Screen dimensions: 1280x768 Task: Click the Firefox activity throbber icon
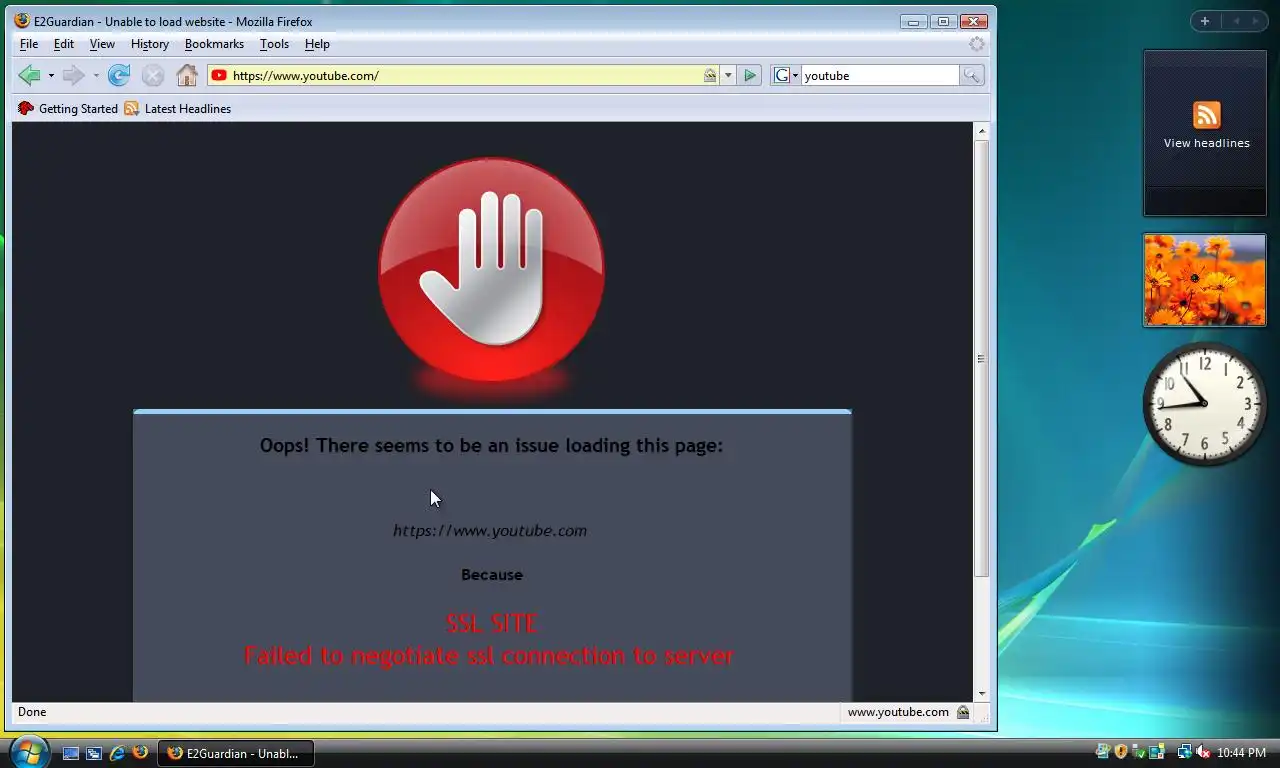(x=977, y=44)
